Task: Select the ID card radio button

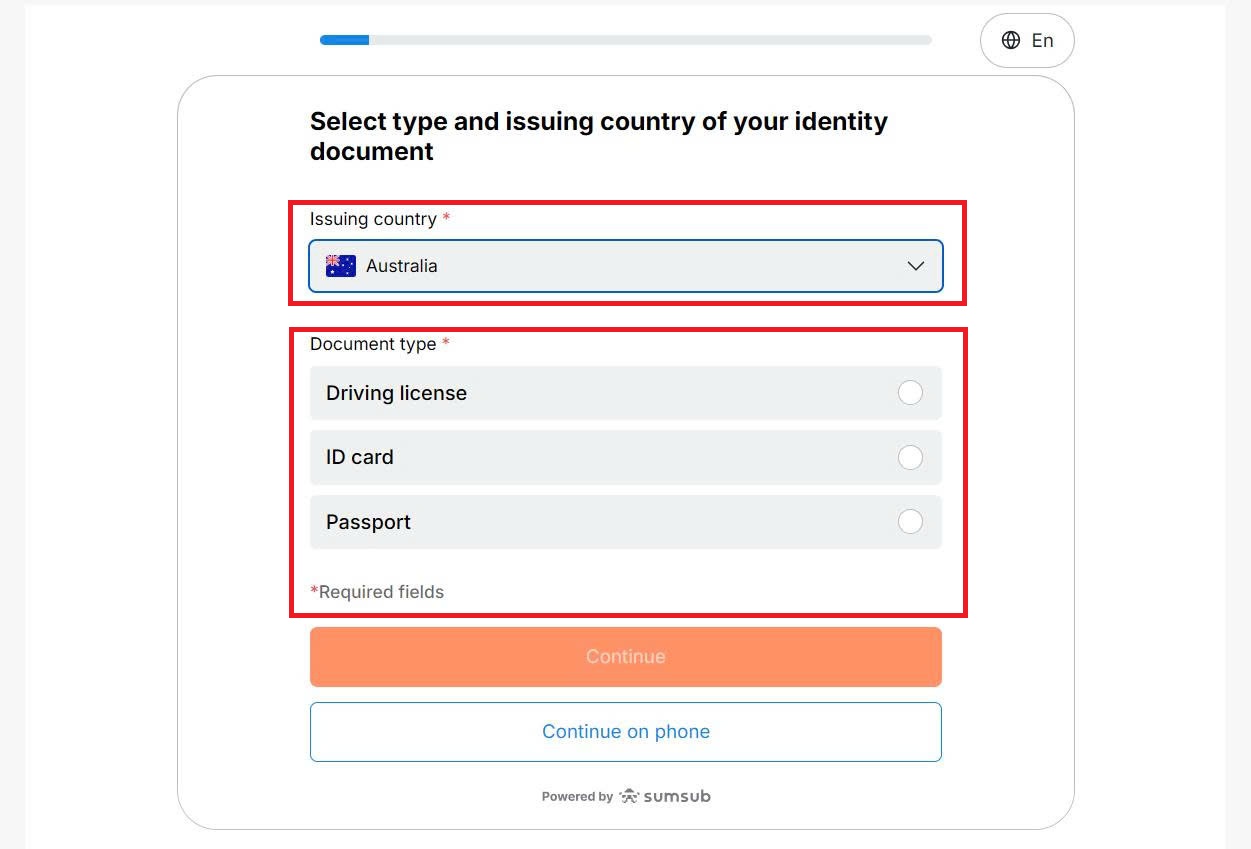Action: (910, 457)
